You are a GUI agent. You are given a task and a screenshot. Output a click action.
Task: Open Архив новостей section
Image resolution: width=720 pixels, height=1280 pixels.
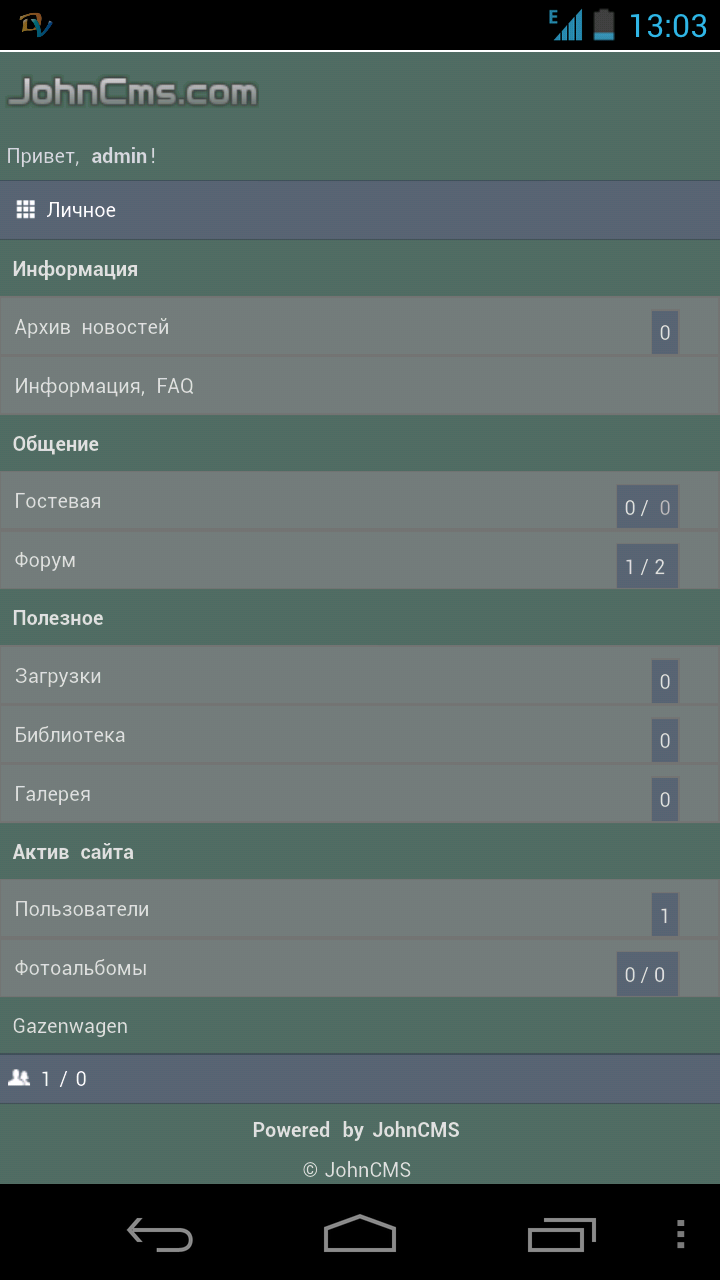[x=92, y=327]
